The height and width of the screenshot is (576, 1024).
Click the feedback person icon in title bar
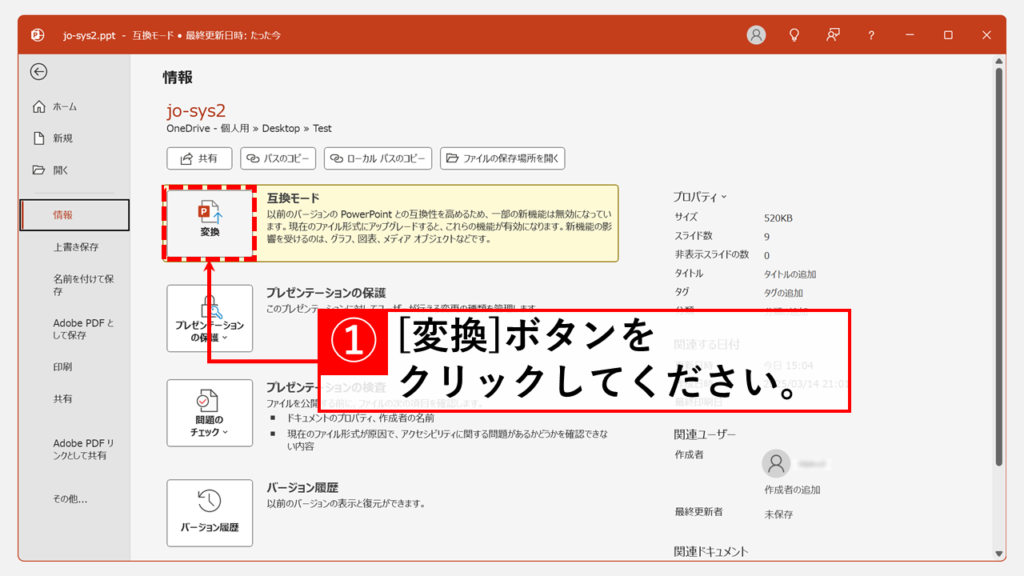833,35
